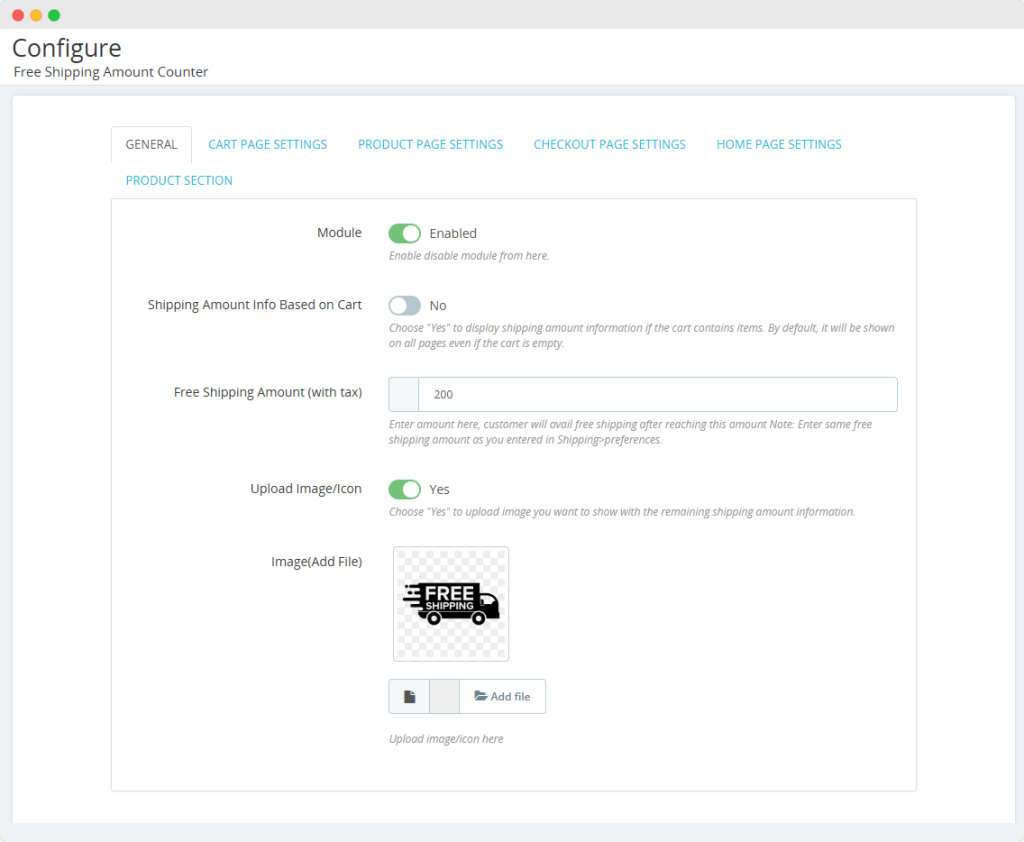The width and height of the screenshot is (1024, 842).
Task: Disable the Module toggle switch
Action: click(x=404, y=233)
